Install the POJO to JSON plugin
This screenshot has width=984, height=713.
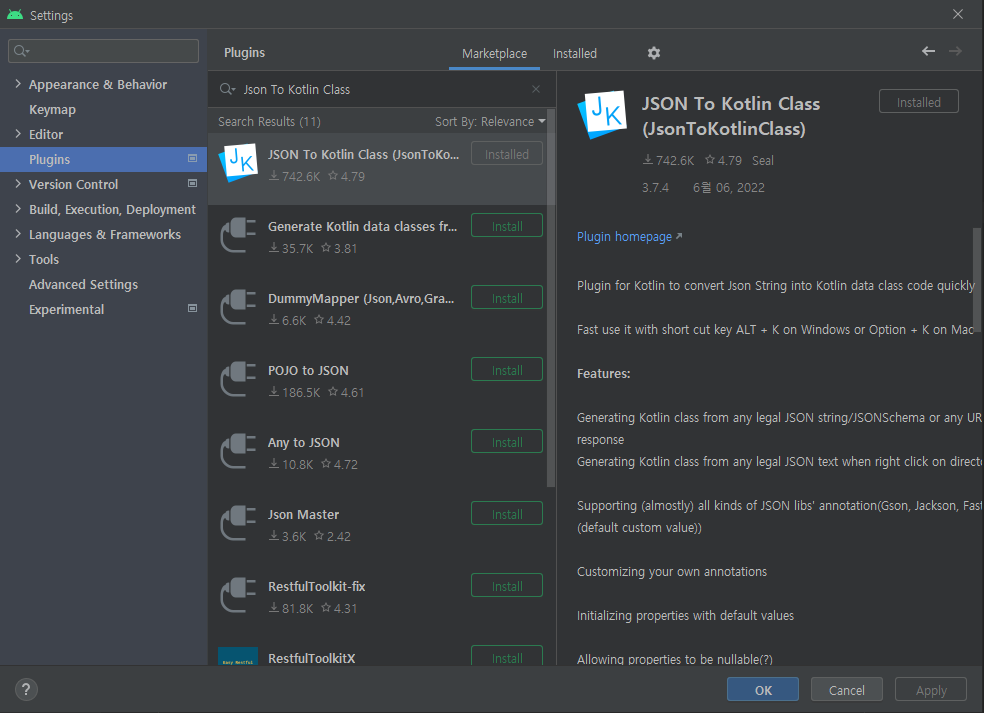click(506, 370)
